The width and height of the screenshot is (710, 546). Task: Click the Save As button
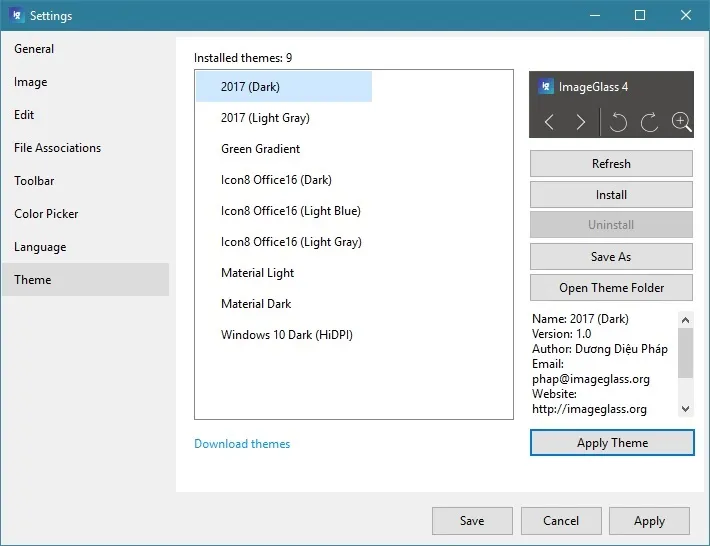611,257
